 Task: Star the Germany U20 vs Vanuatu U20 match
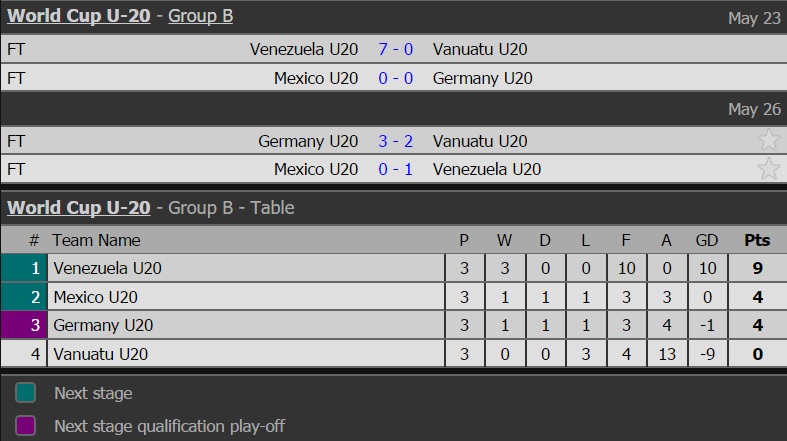768,141
